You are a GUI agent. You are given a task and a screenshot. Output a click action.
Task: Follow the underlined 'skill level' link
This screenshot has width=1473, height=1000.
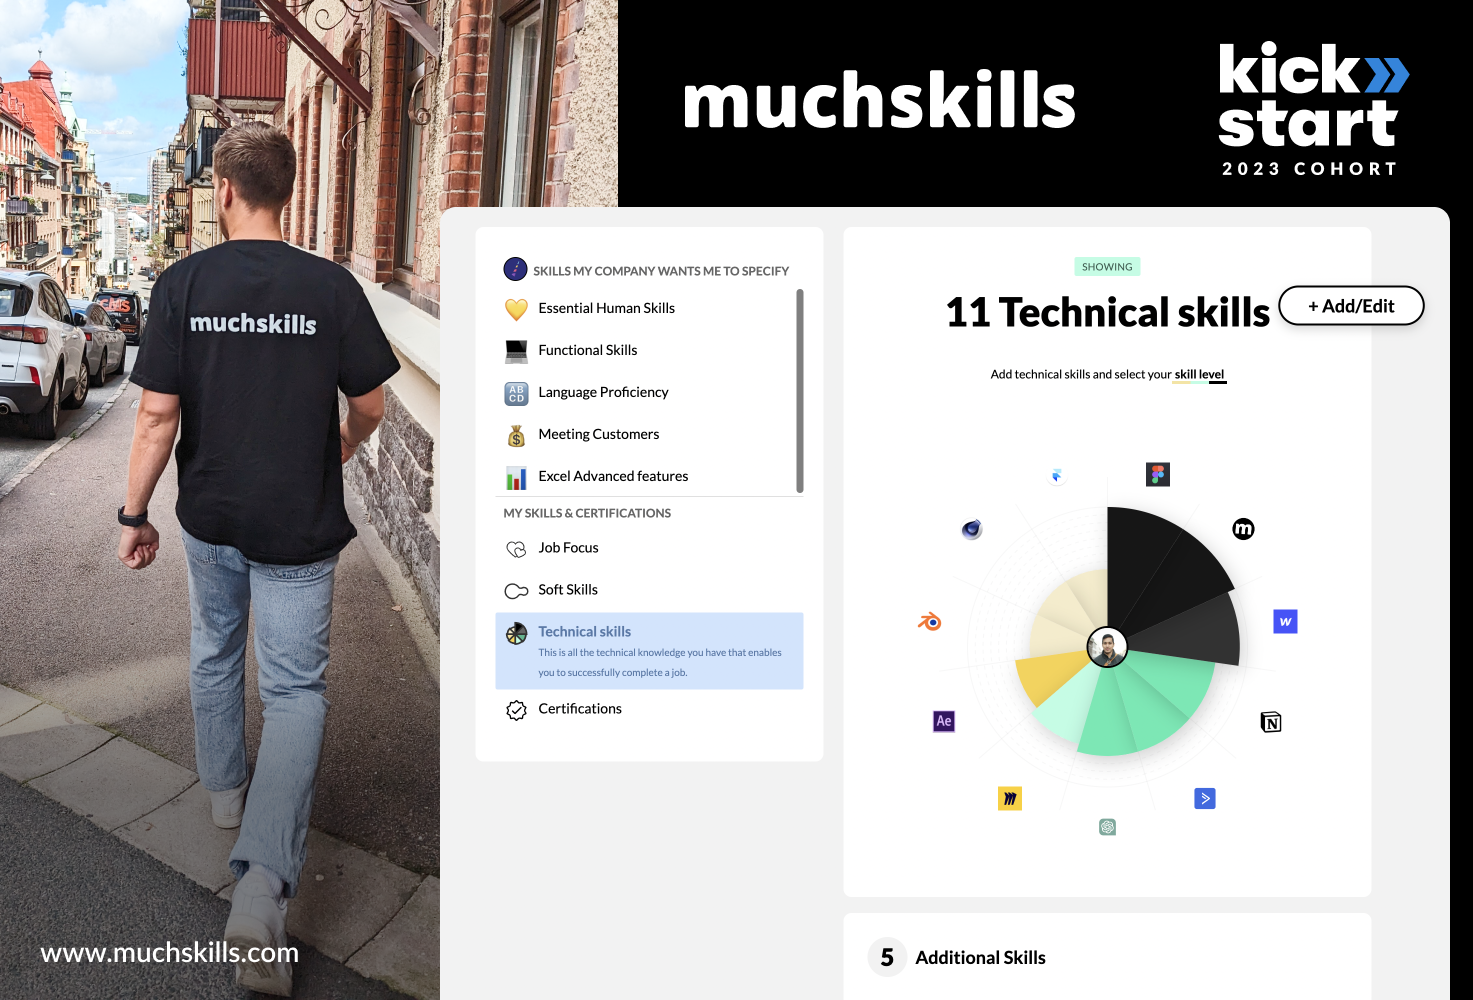click(x=1199, y=374)
